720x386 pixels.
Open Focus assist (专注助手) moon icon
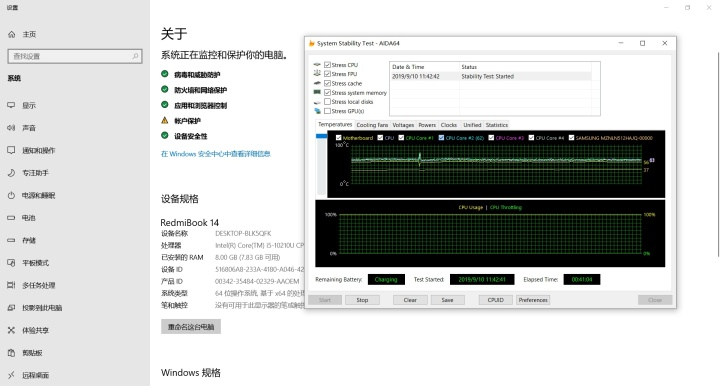point(11,173)
